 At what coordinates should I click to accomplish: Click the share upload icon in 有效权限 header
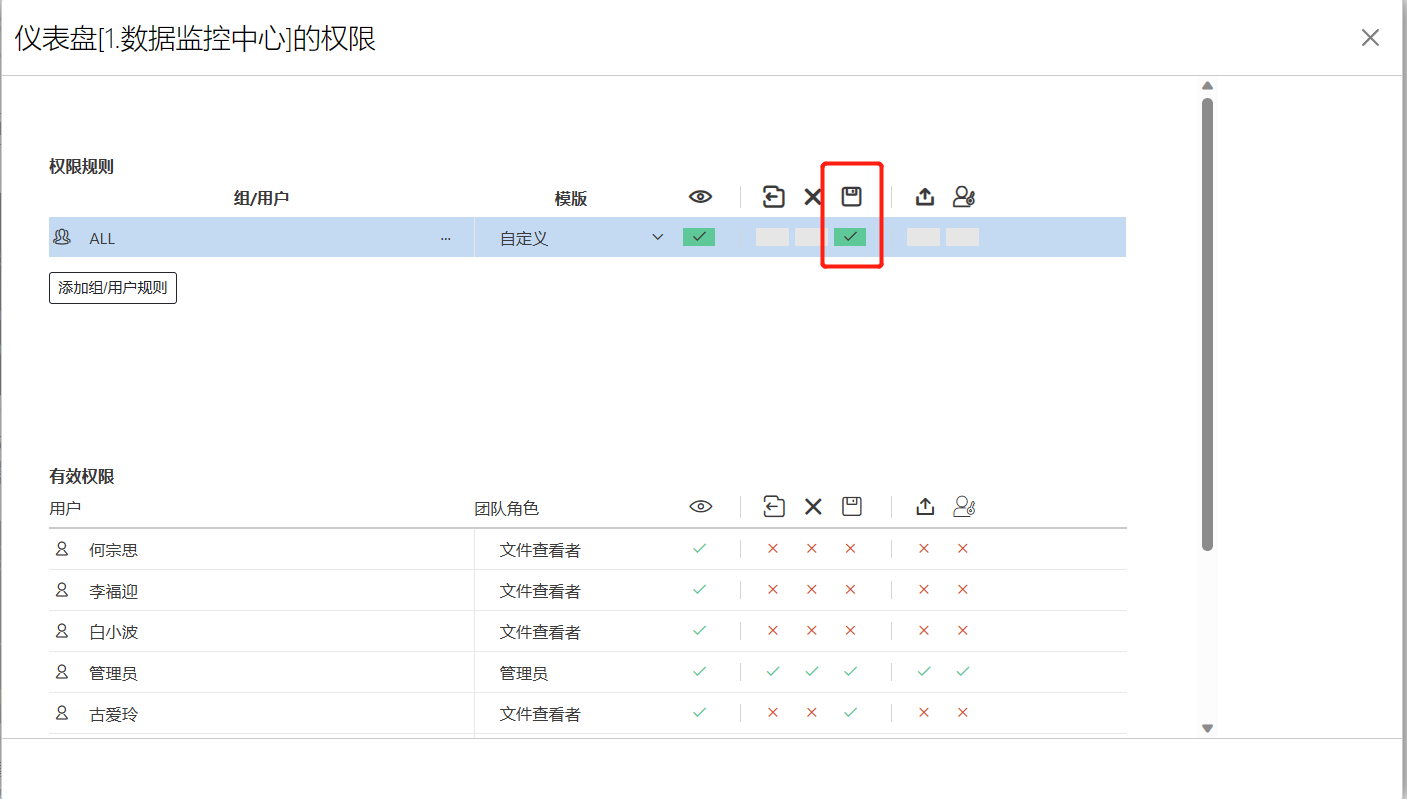pos(925,507)
